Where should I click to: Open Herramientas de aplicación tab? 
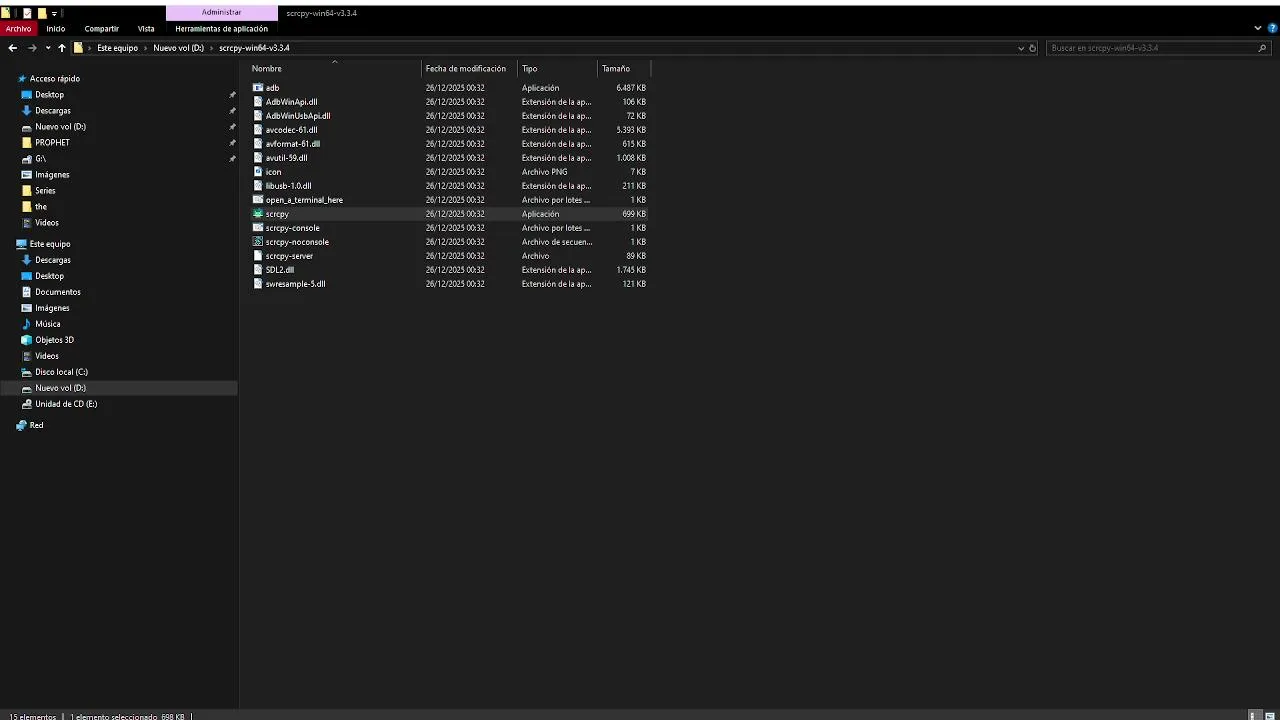point(221,29)
